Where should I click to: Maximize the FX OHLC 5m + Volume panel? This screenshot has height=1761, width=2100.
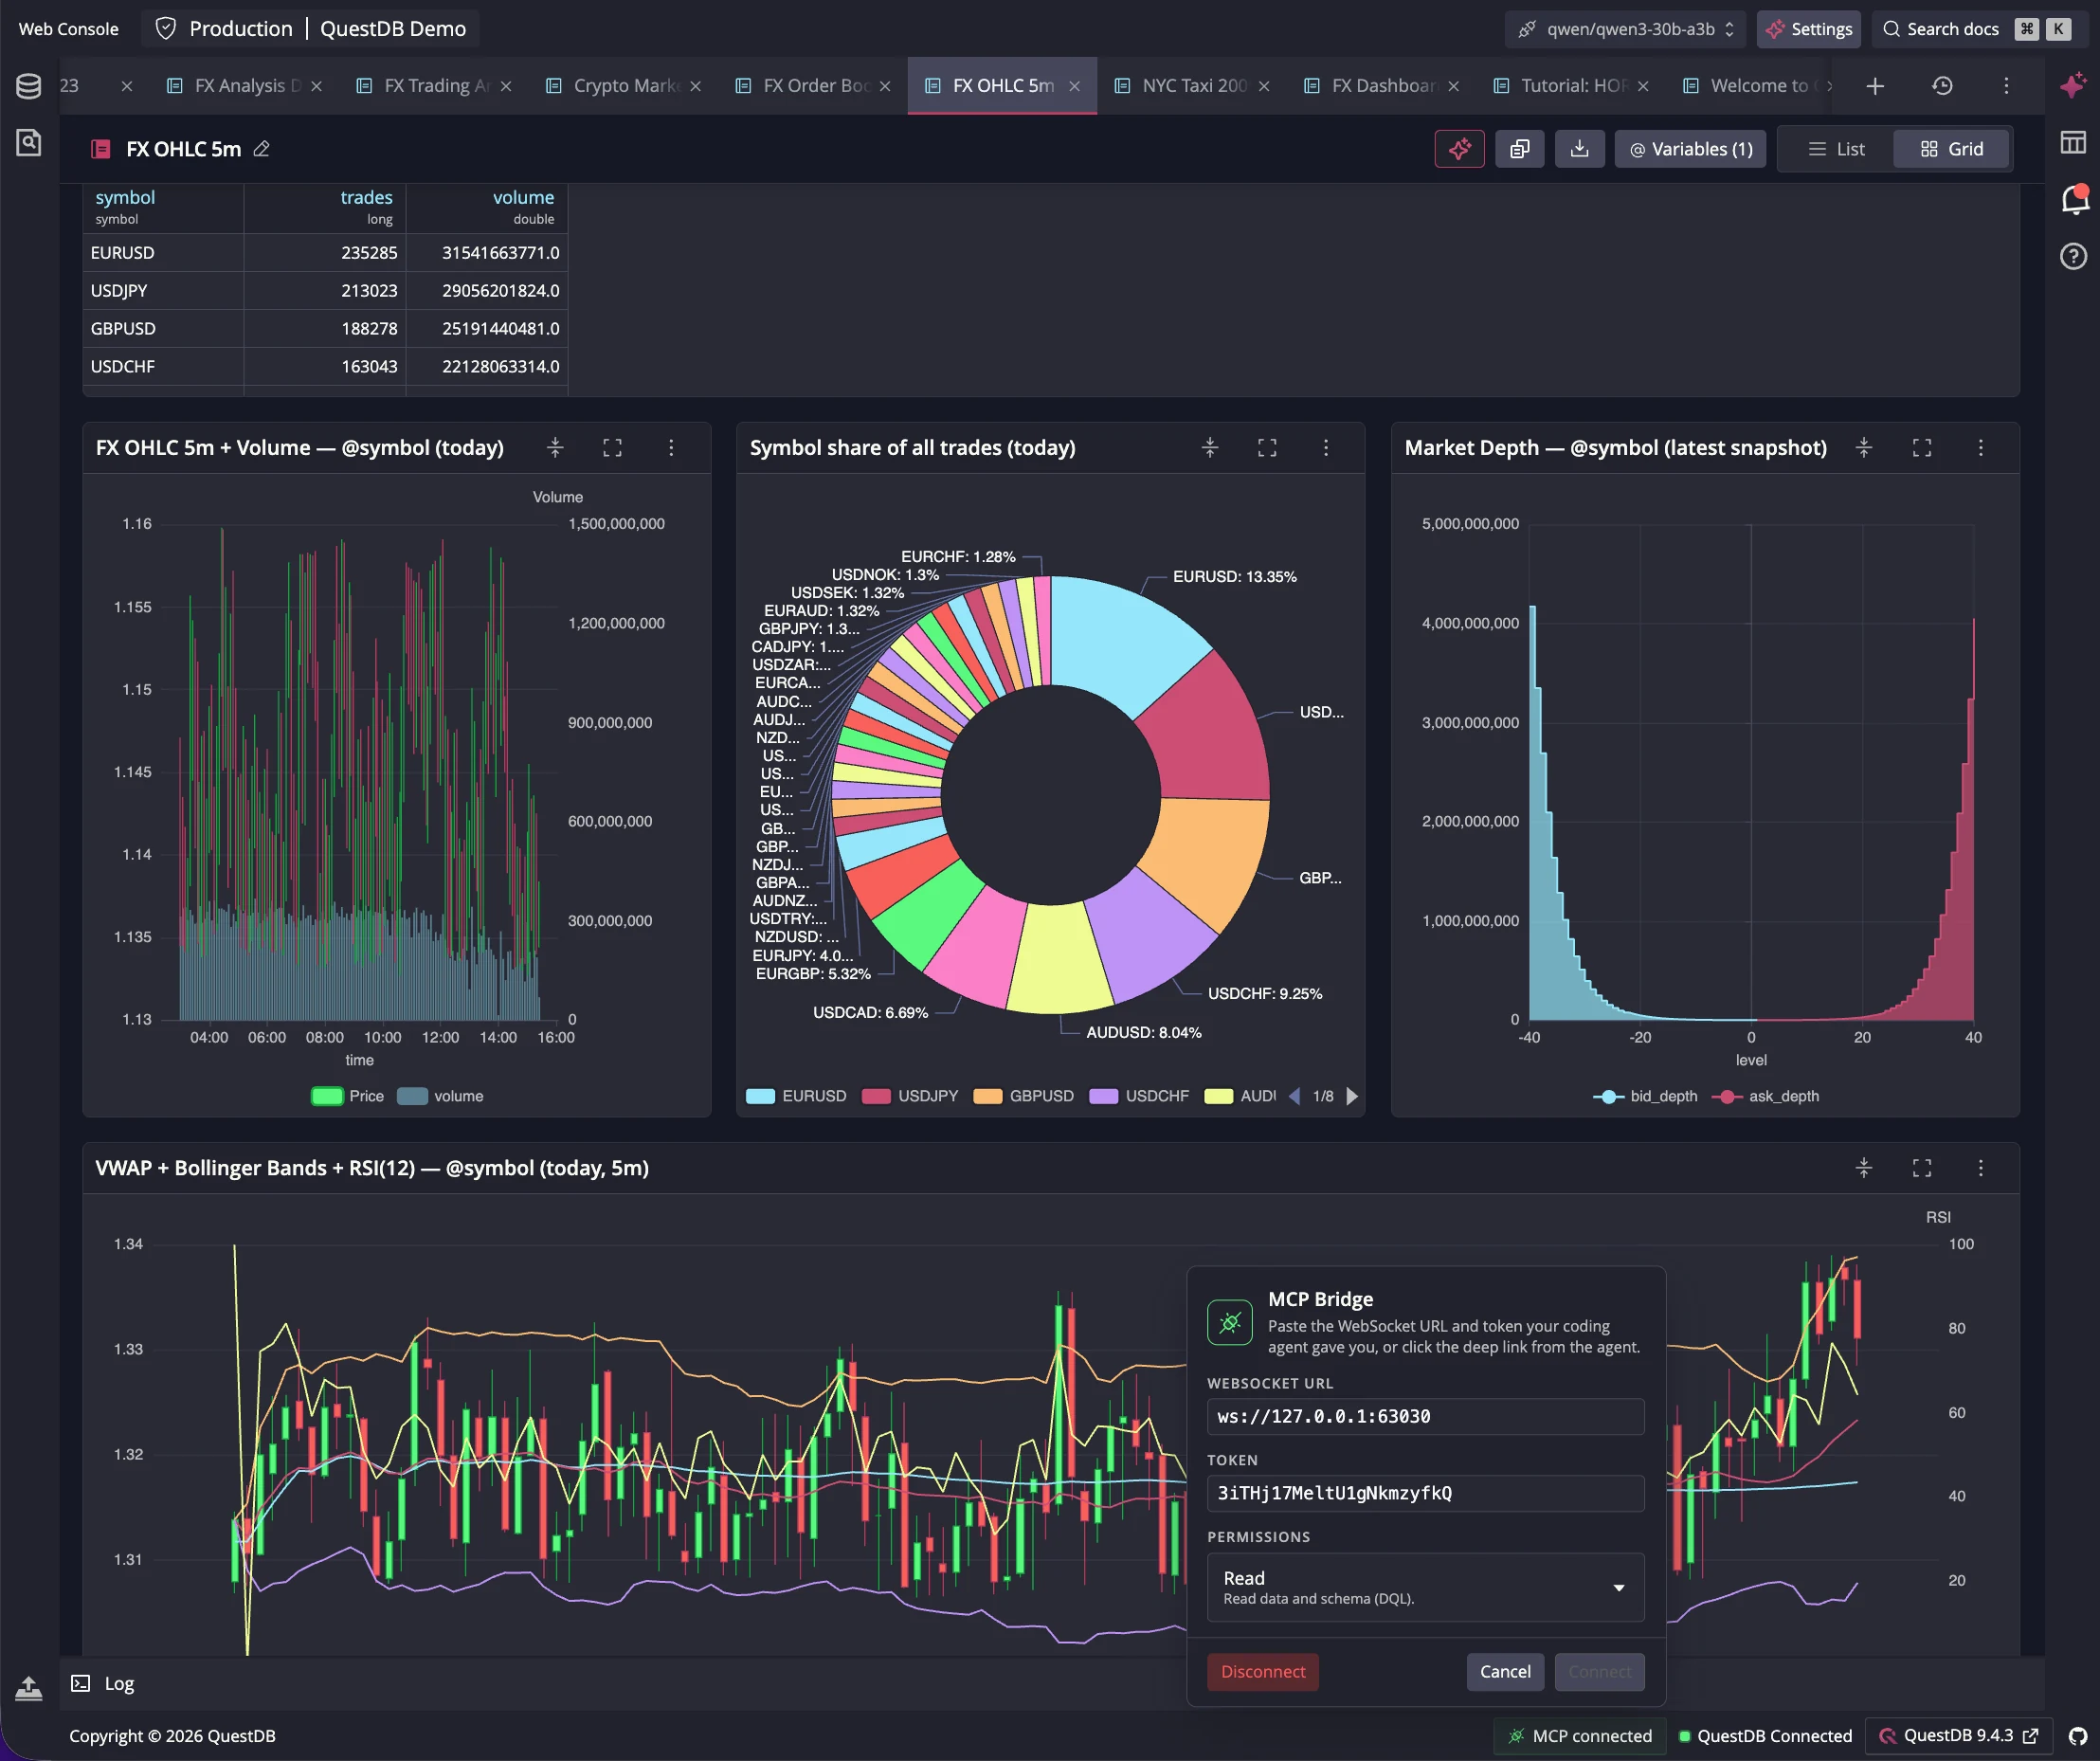(612, 448)
